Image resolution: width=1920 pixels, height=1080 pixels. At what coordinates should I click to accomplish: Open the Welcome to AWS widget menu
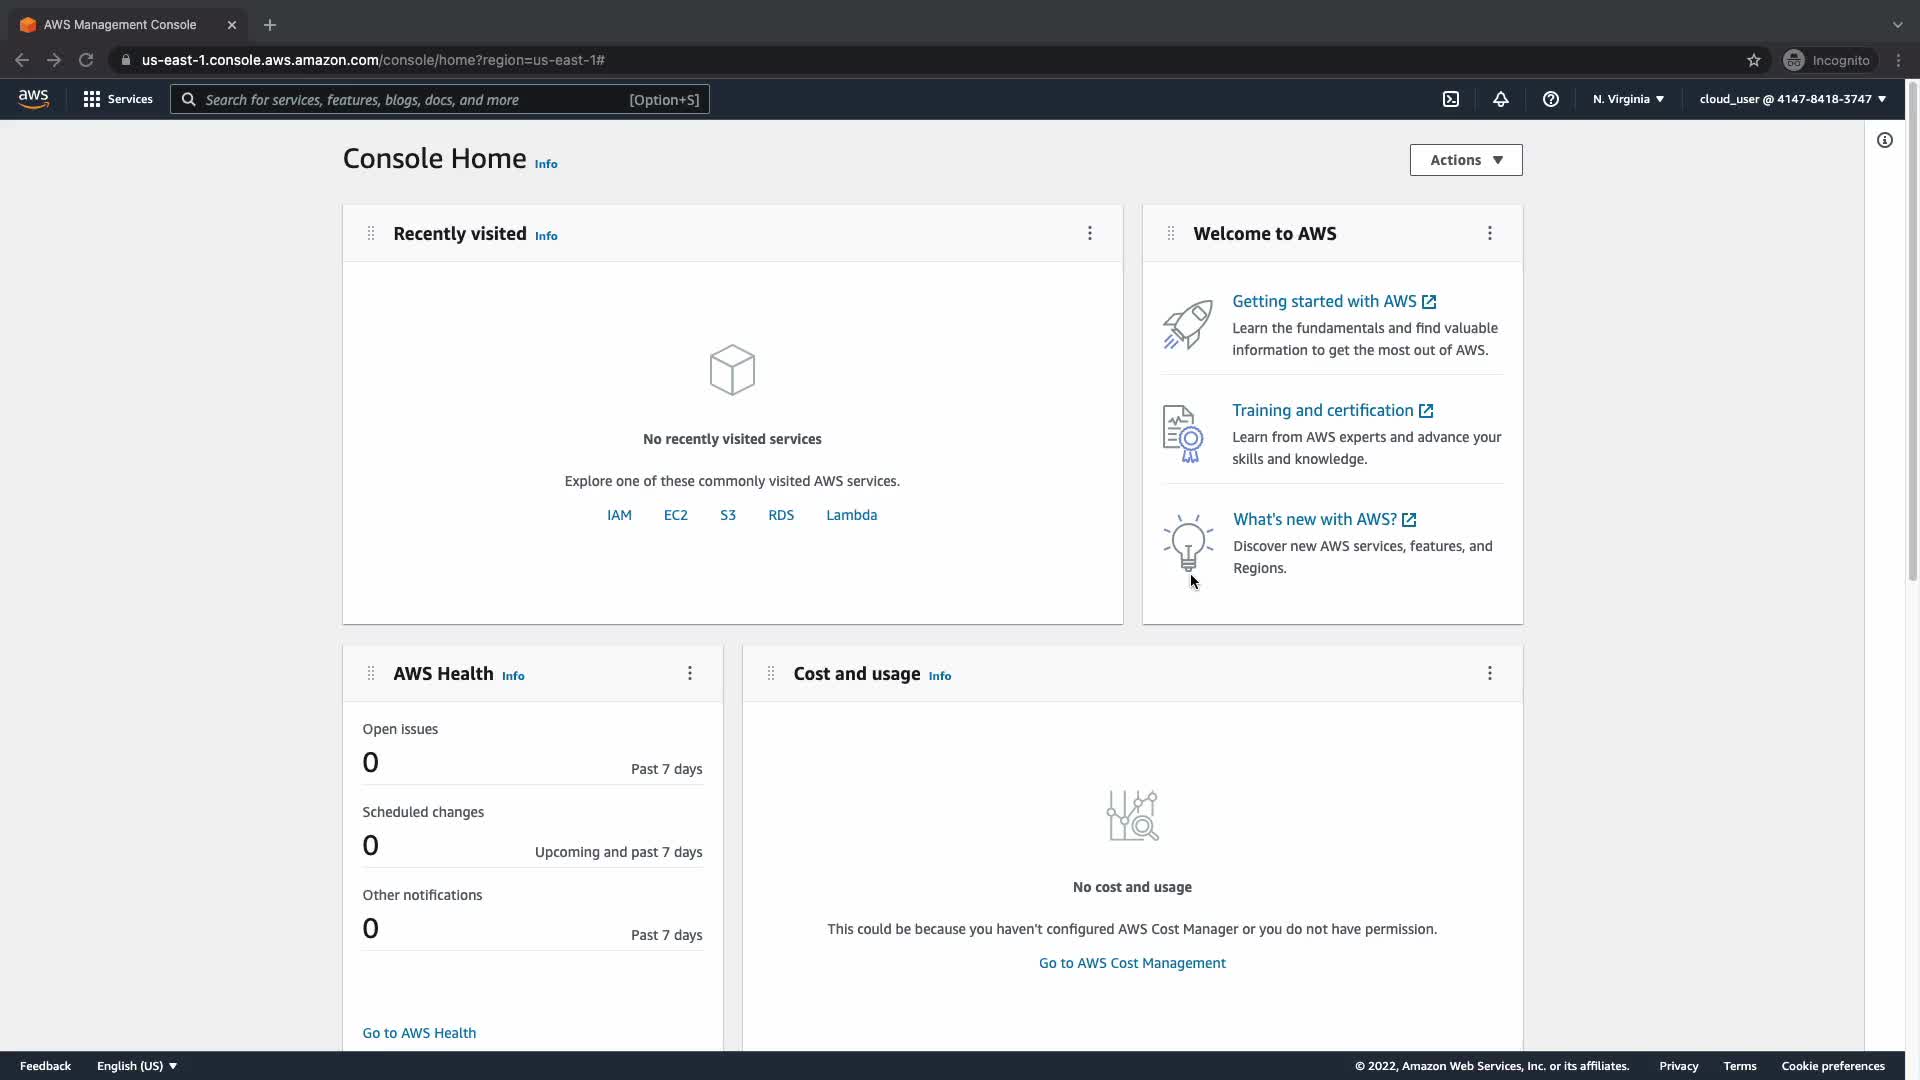[1490, 233]
